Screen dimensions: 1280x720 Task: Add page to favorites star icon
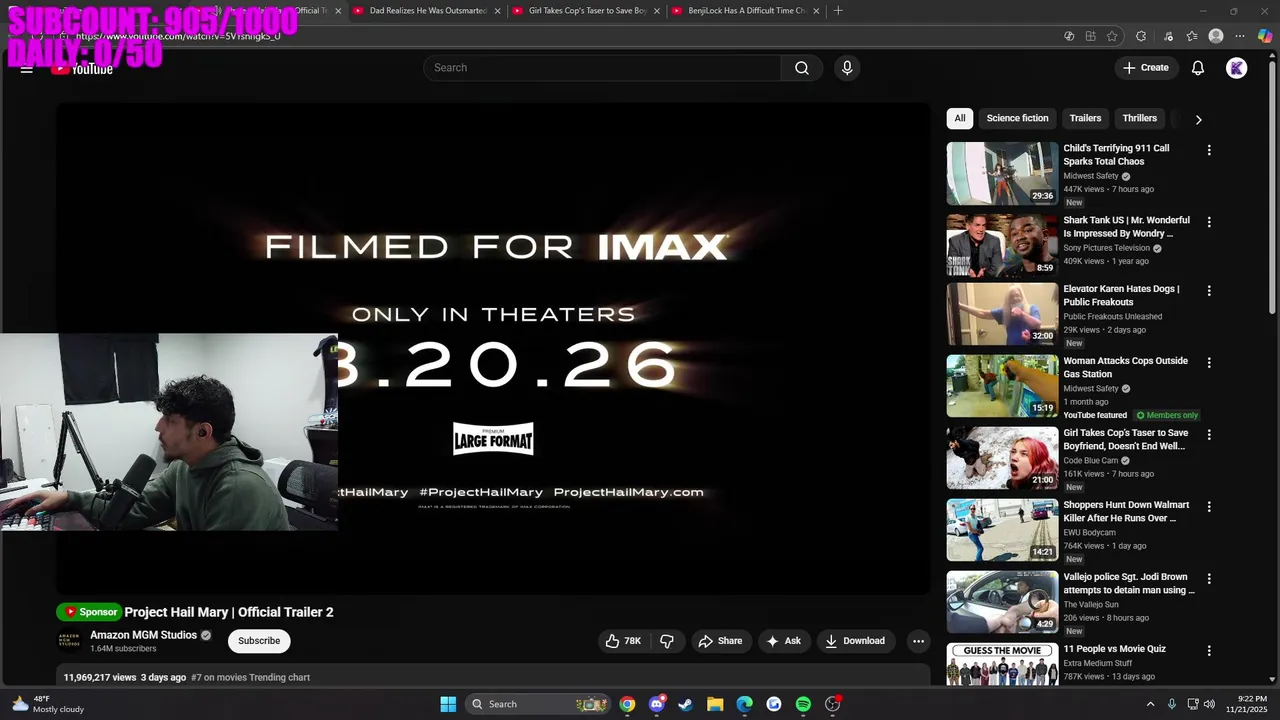(1112, 36)
